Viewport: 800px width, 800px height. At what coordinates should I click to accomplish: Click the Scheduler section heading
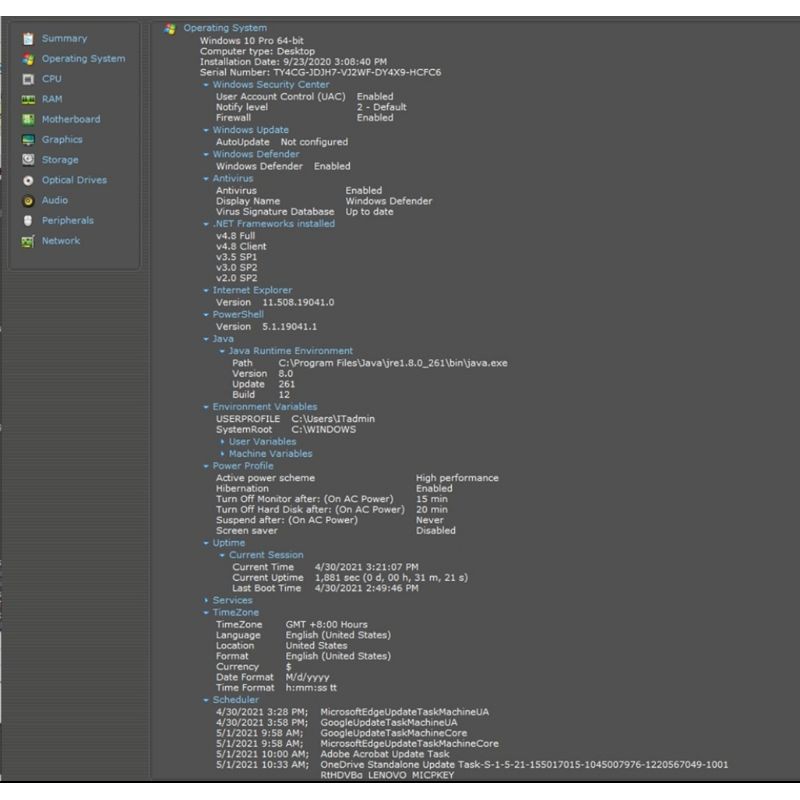coord(235,700)
